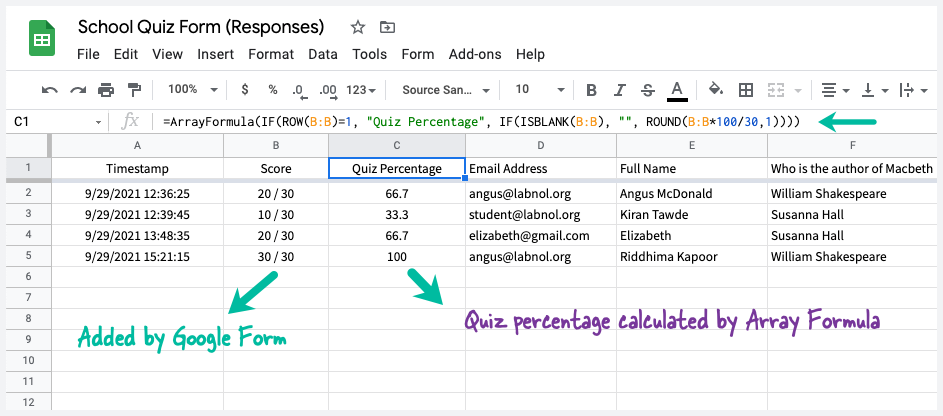Select cell with student@labnol.org
The image size is (943, 416).
point(541,214)
